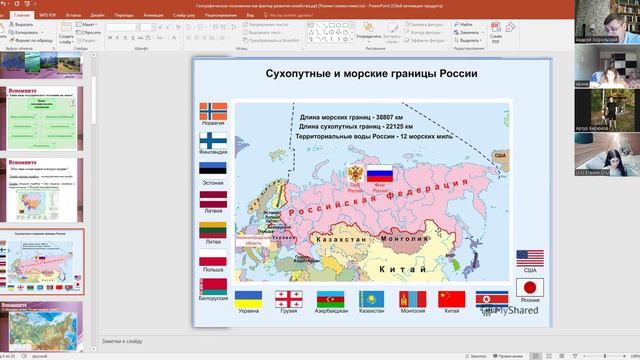Click the 'Что вы хотите сделать' search box
640x360 pixels.
click(x=288, y=15)
